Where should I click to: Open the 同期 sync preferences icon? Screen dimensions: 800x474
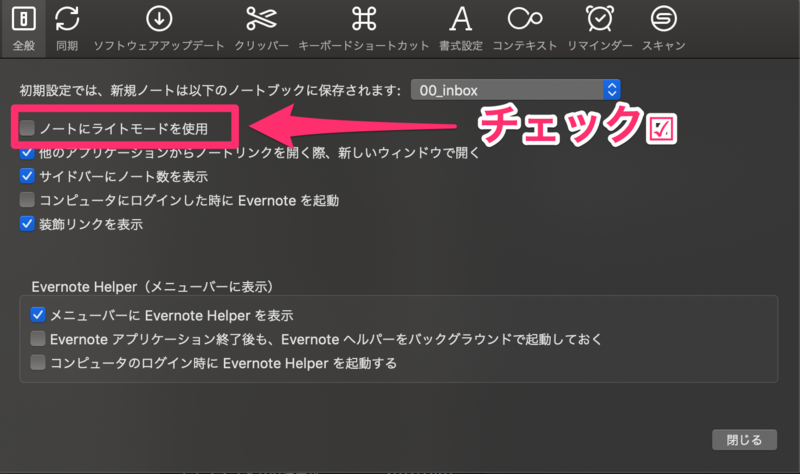tap(67, 19)
